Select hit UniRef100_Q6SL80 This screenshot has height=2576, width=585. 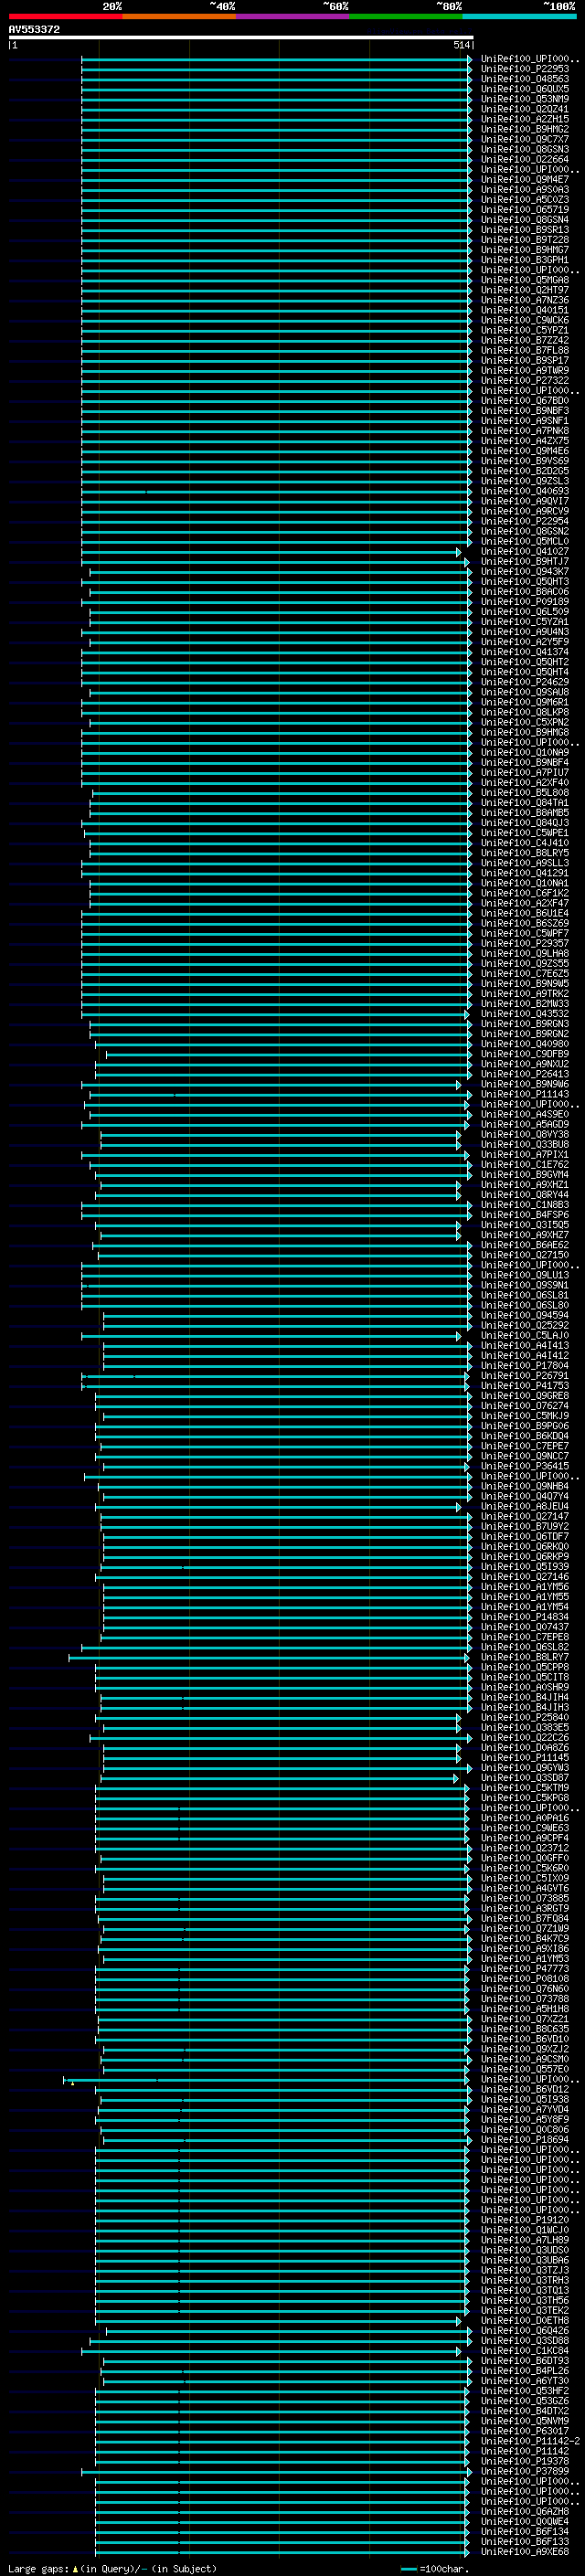tap(525, 1304)
